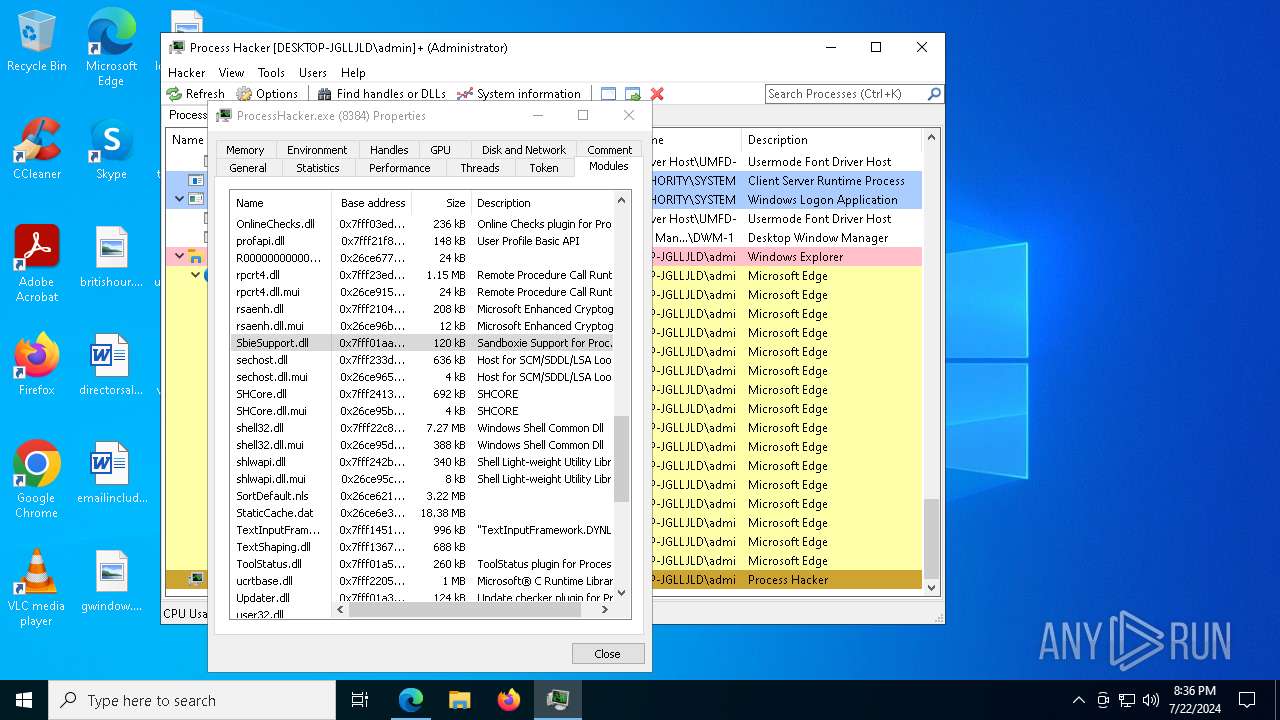Click Refresh in Process Hacker toolbar

tap(196, 94)
